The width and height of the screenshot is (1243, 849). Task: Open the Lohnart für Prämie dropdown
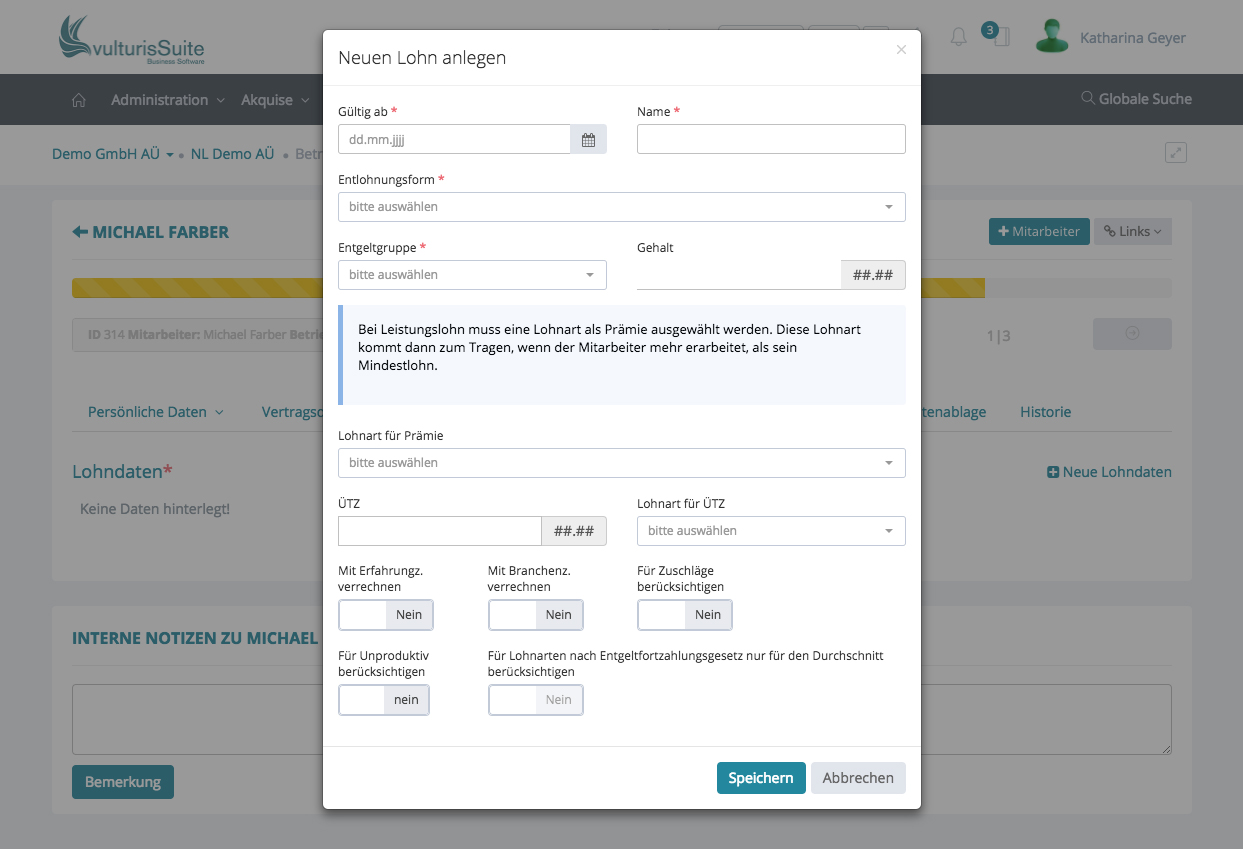(x=621, y=463)
